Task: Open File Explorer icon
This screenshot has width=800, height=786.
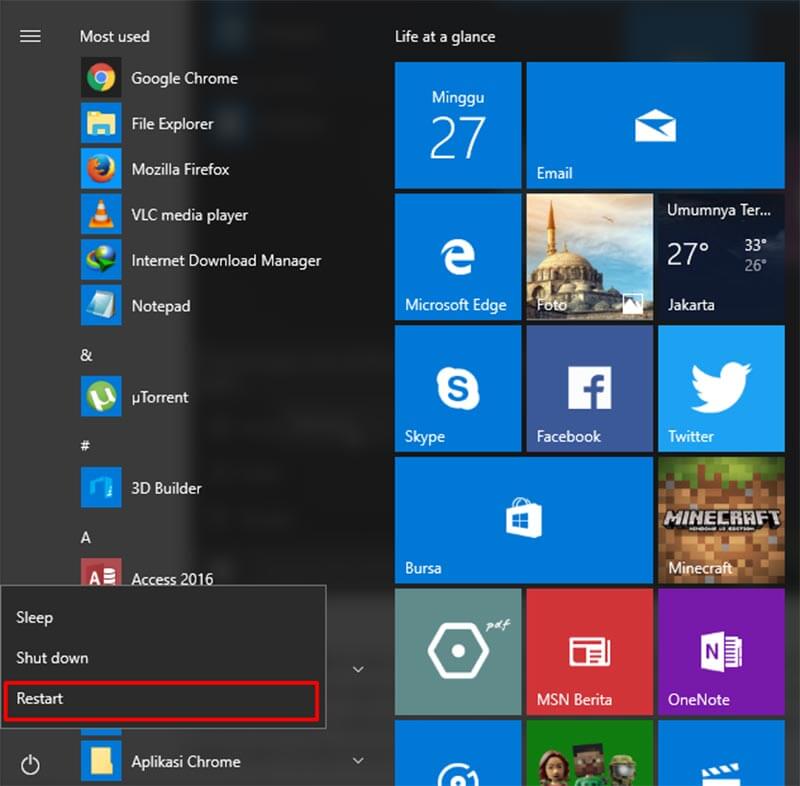Action: point(101,123)
